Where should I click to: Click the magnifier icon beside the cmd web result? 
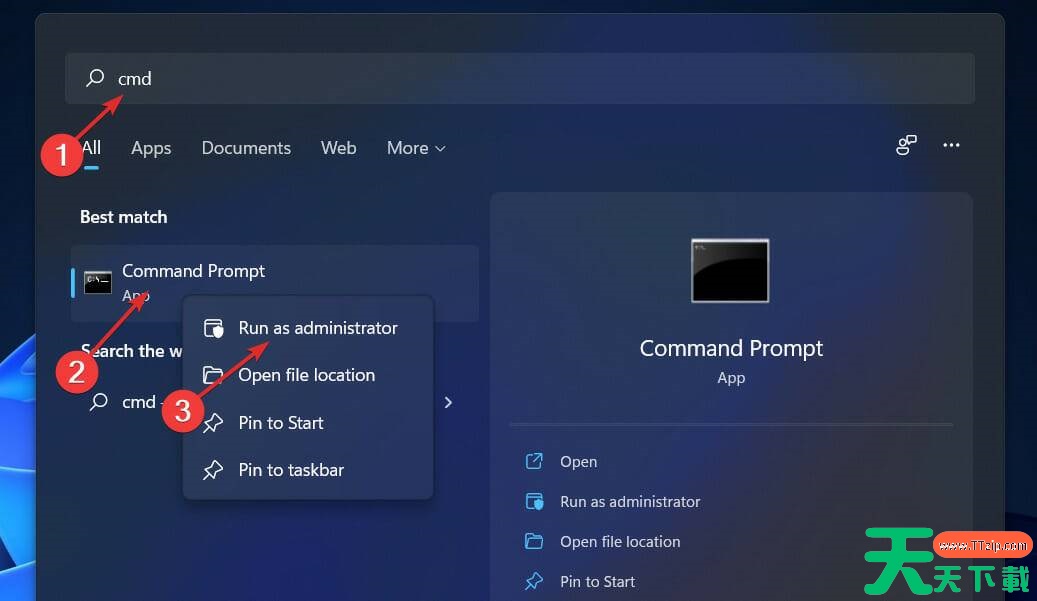pyautogui.click(x=99, y=401)
